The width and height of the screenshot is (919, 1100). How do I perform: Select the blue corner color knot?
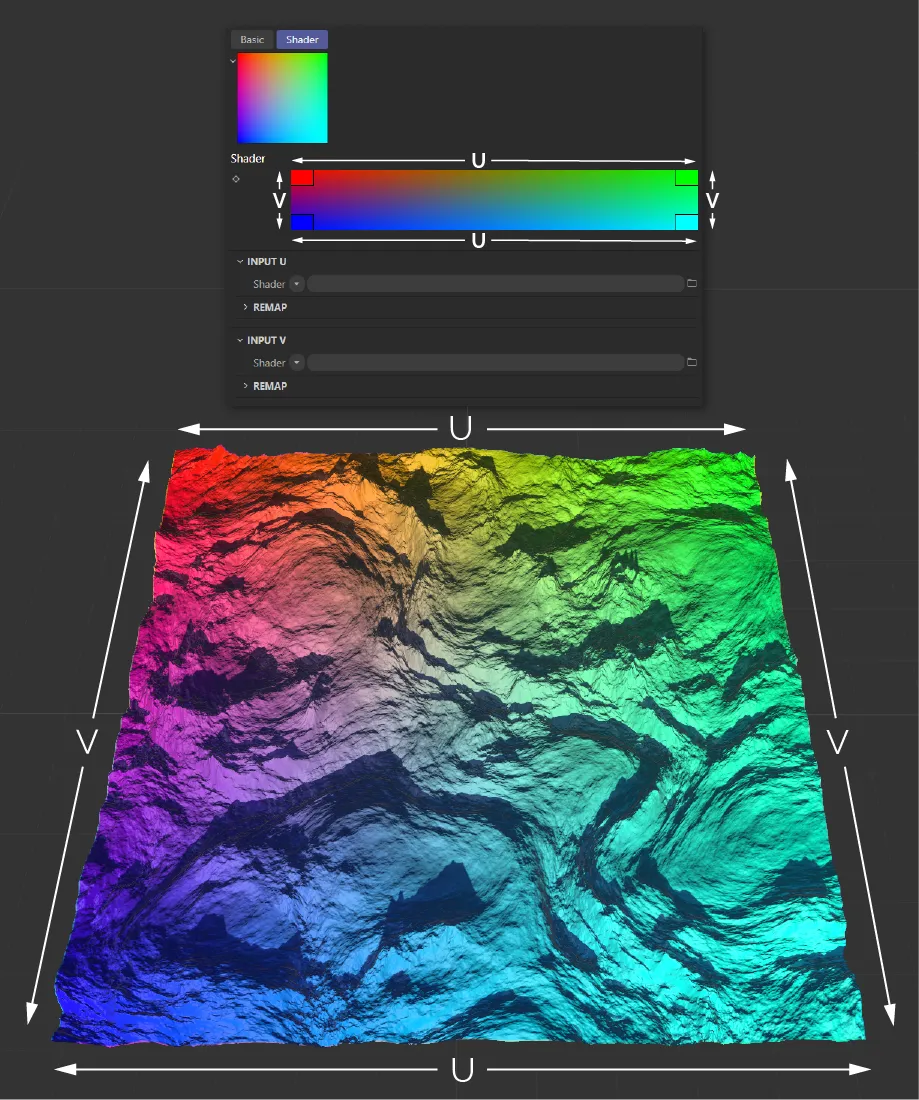tap(302, 222)
